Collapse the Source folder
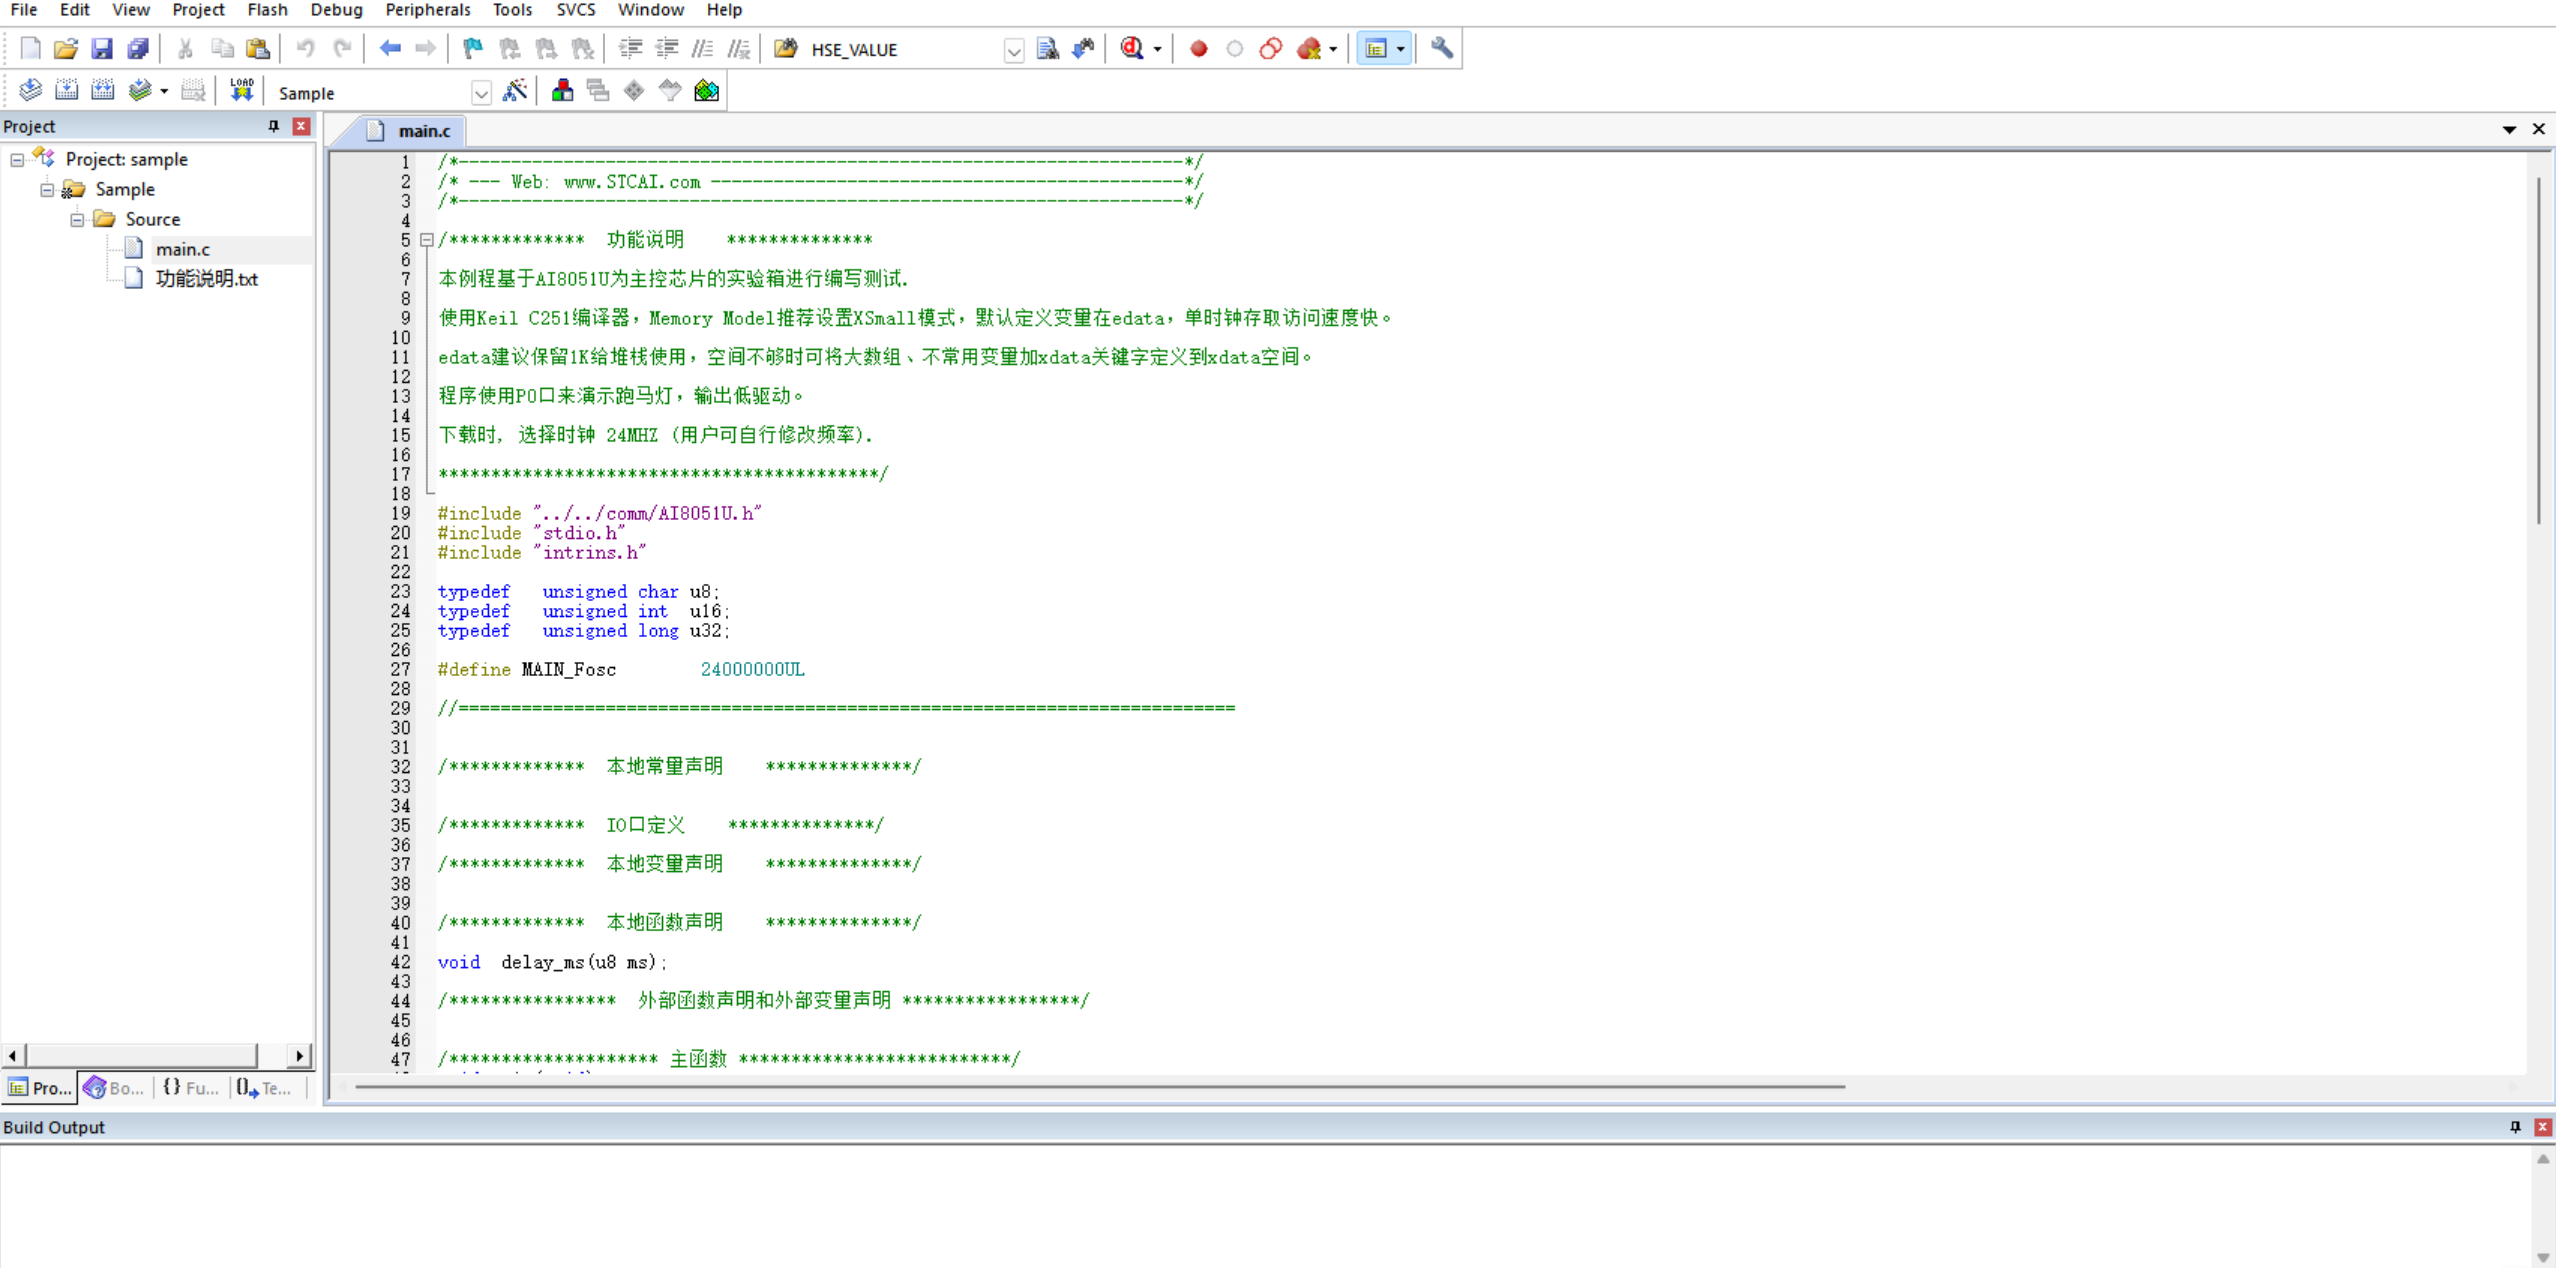2556x1268 pixels. (x=77, y=219)
